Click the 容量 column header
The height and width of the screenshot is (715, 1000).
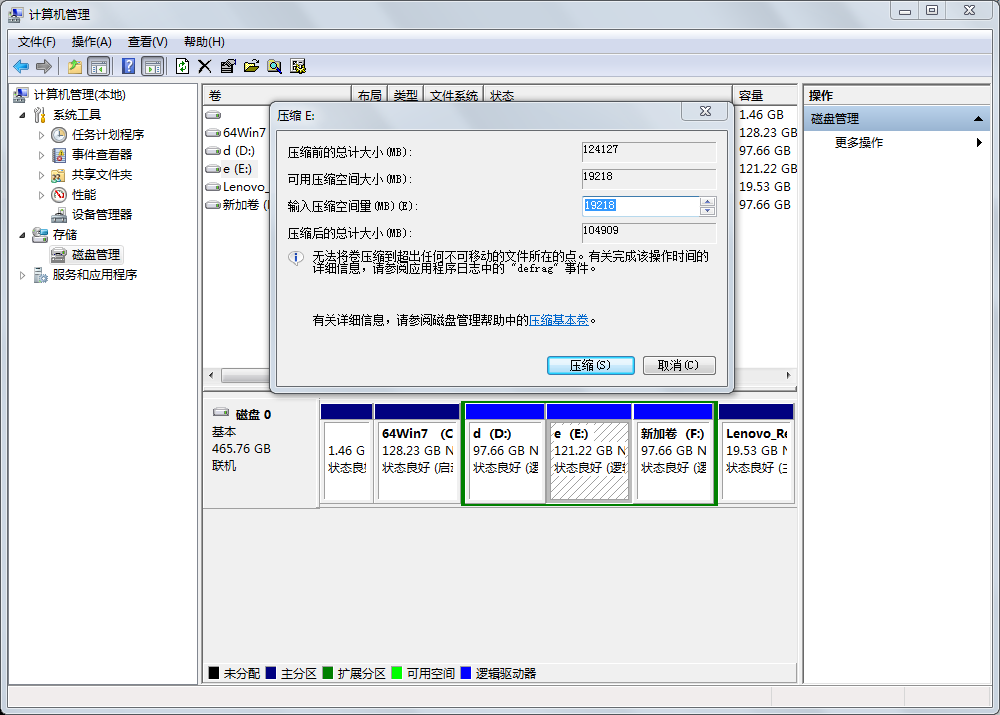pos(764,96)
